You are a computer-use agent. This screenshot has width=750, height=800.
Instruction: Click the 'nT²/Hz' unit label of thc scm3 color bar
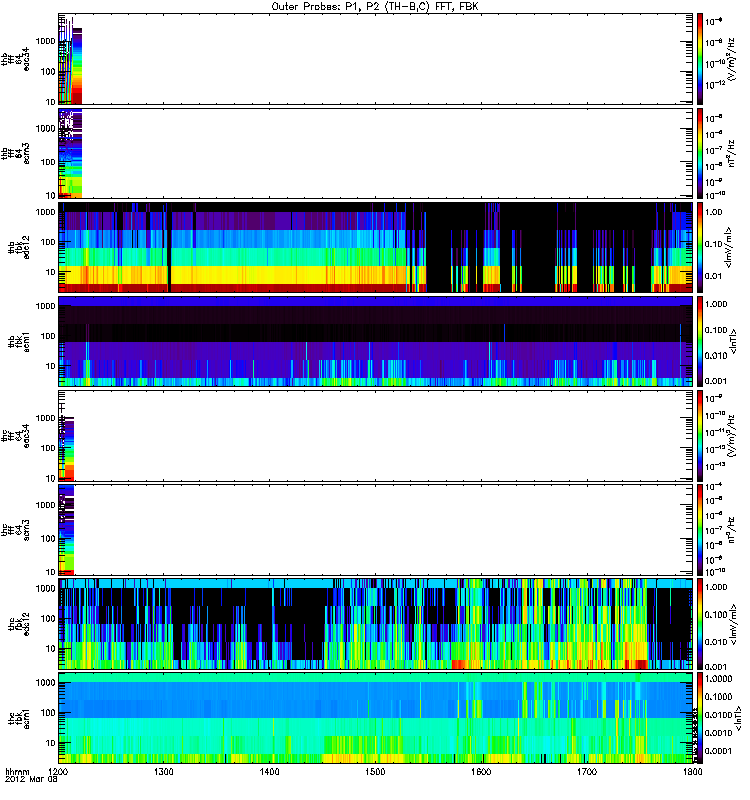[731, 530]
